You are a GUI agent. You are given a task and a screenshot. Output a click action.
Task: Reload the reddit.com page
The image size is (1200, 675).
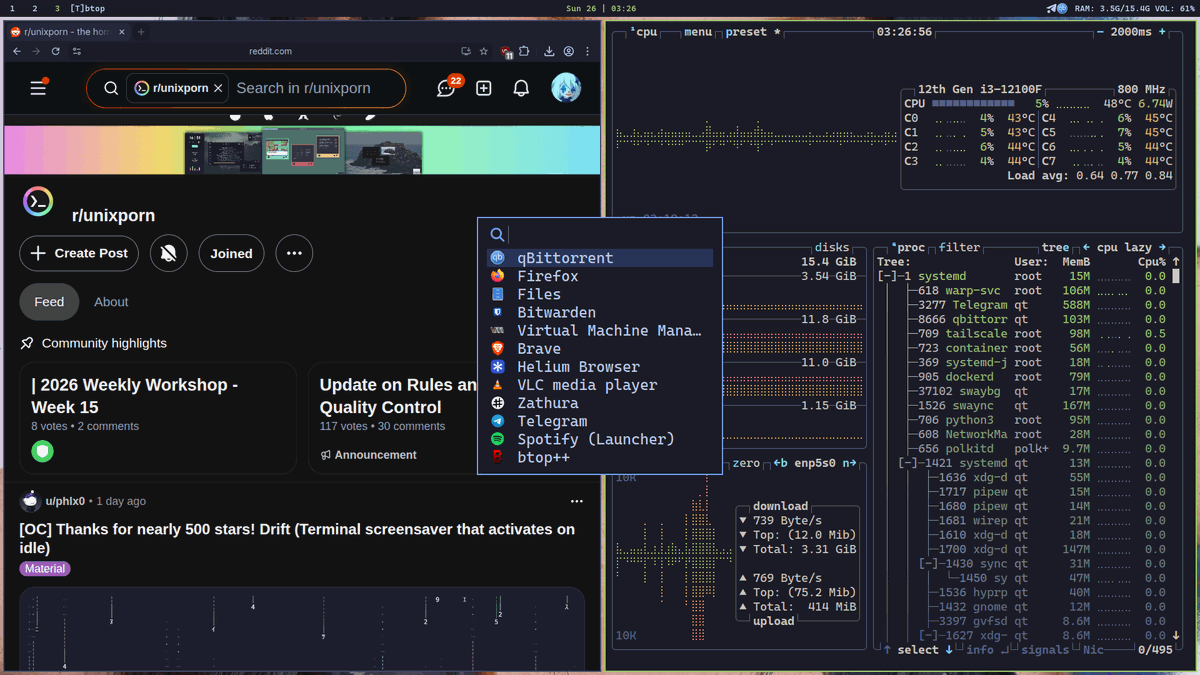point(55,51)
